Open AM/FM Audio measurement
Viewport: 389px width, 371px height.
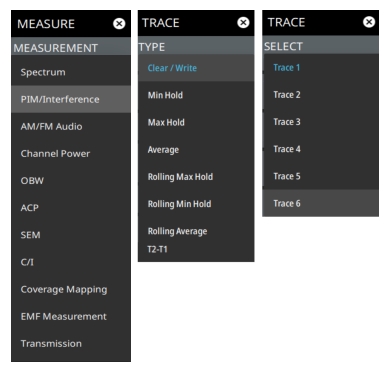point(71,126)
